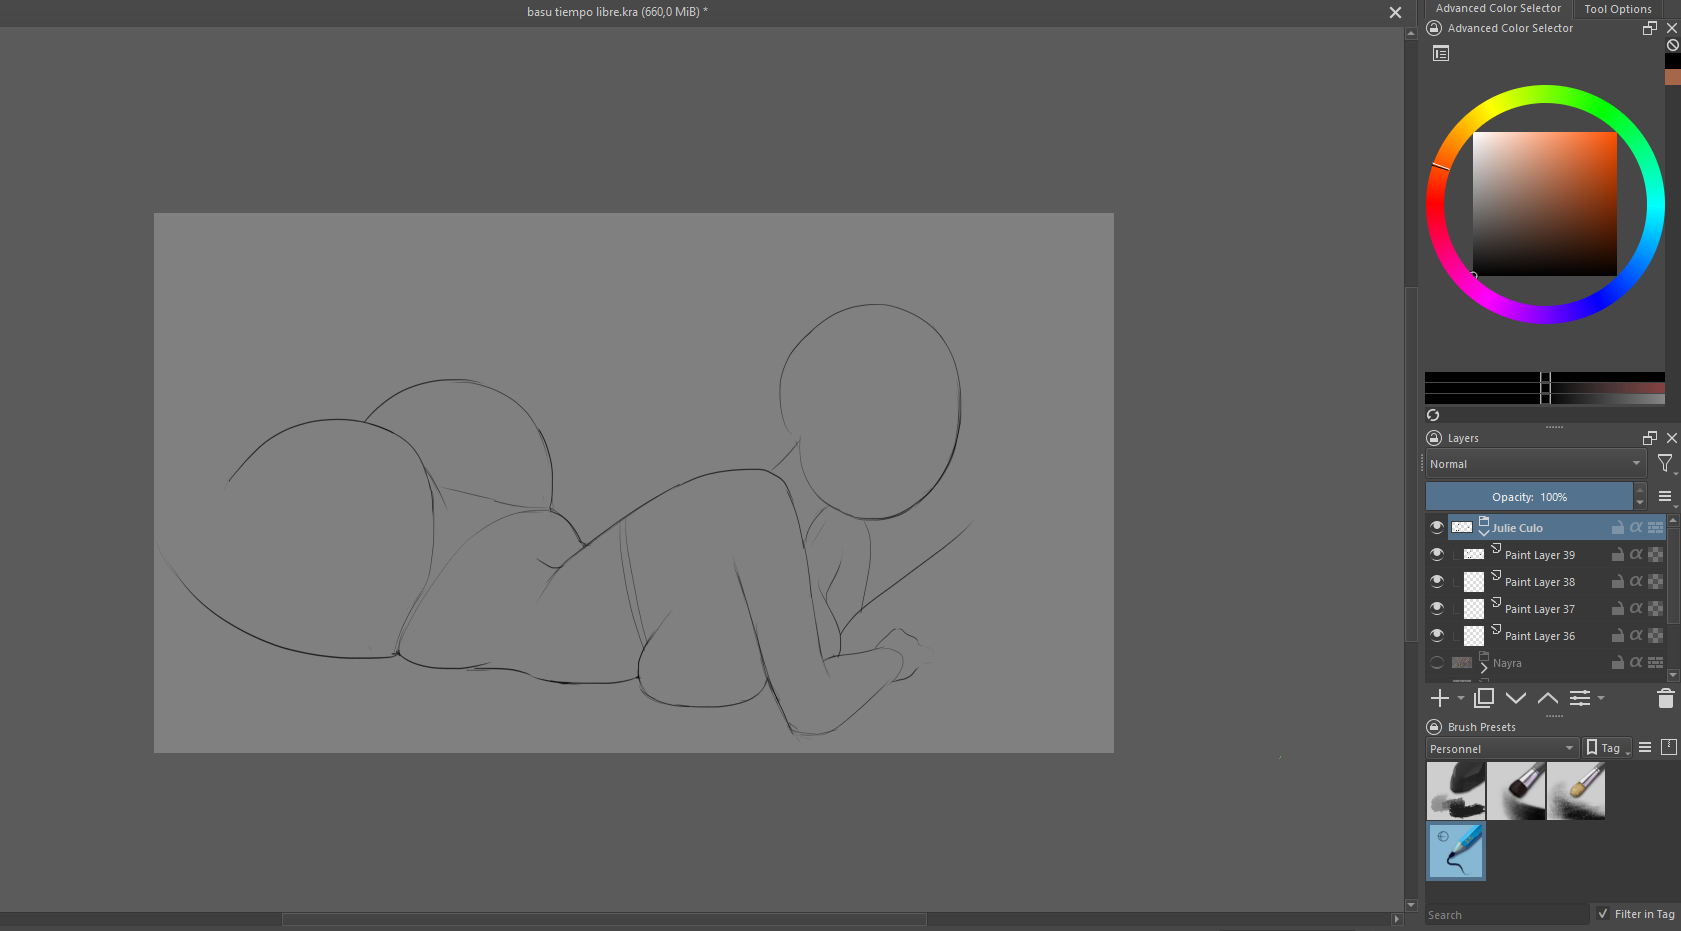Image resolution: width=1681 pixels, height=931 pixels.
Task: Click the Opacity slider in Layers panel
Action: (x=1529, y=497)
